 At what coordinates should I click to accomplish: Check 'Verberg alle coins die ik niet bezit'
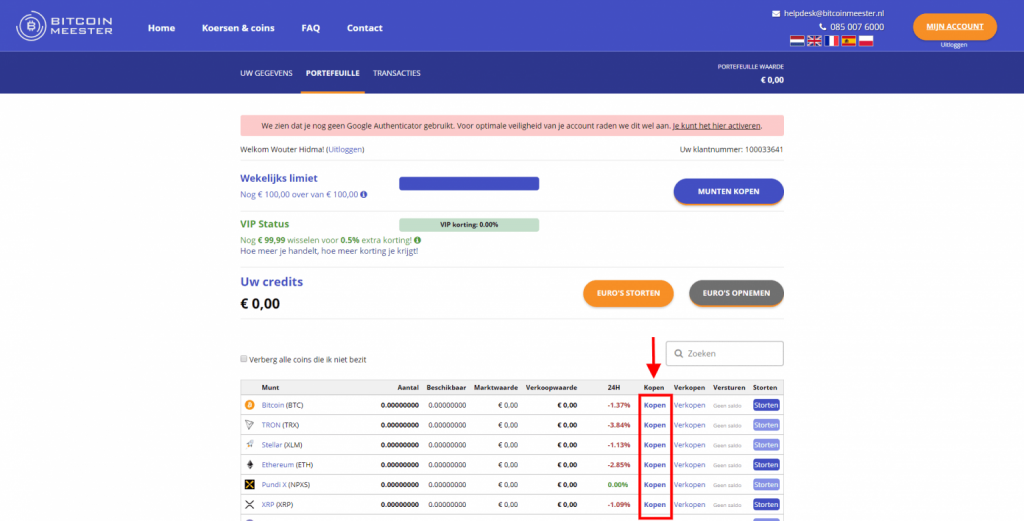coord(244,359)
